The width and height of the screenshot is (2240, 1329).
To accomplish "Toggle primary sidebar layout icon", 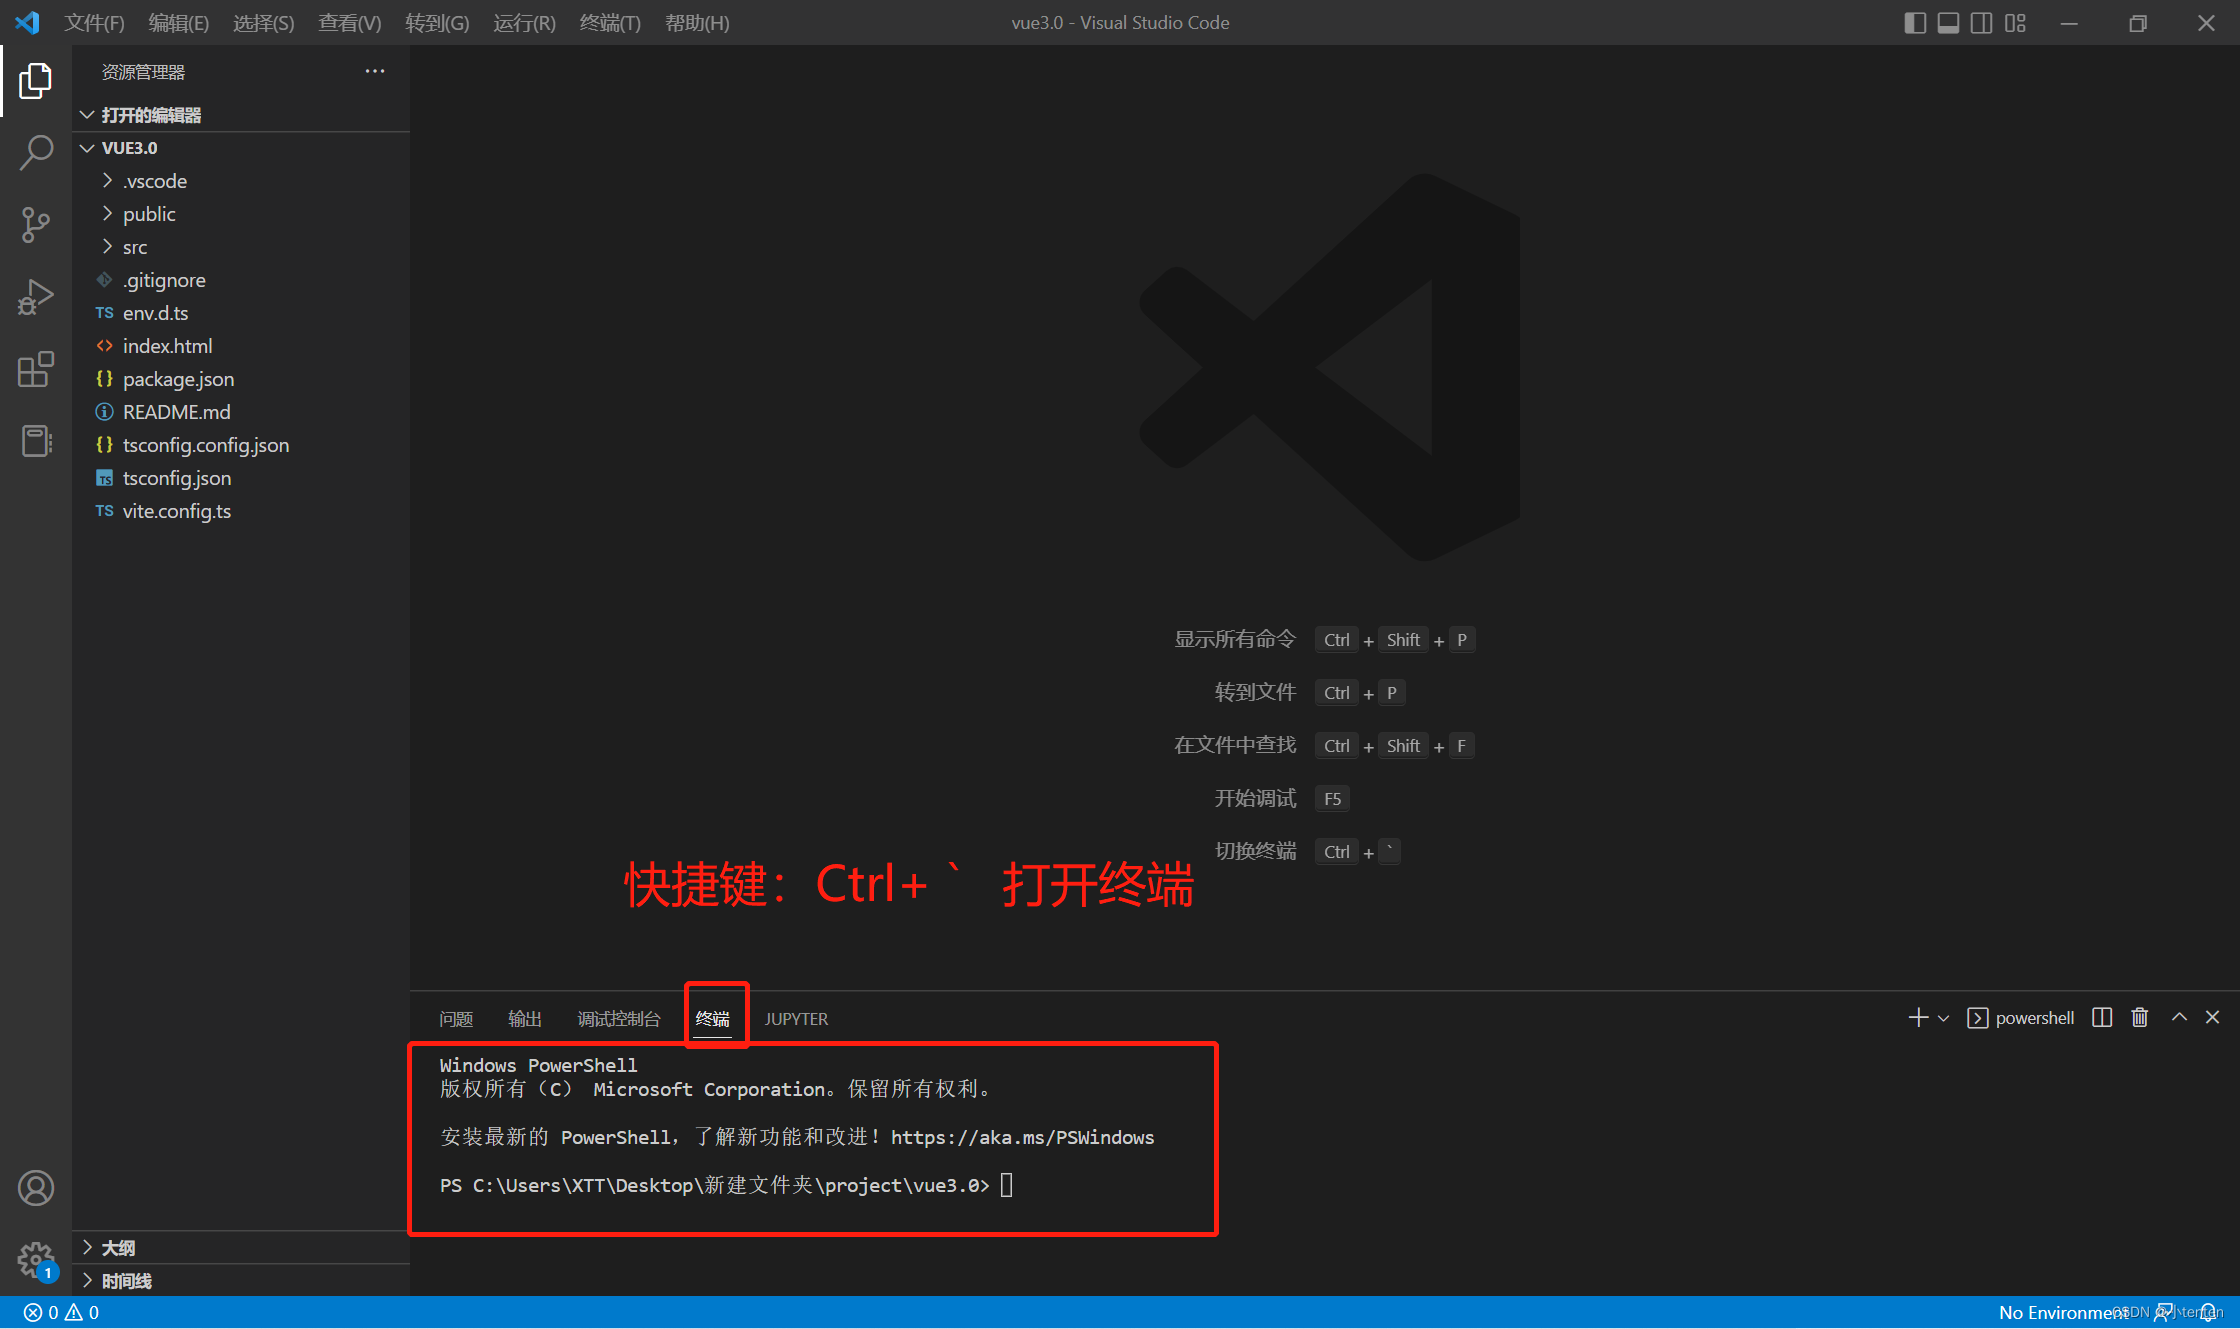I will tap(1915, 23).
